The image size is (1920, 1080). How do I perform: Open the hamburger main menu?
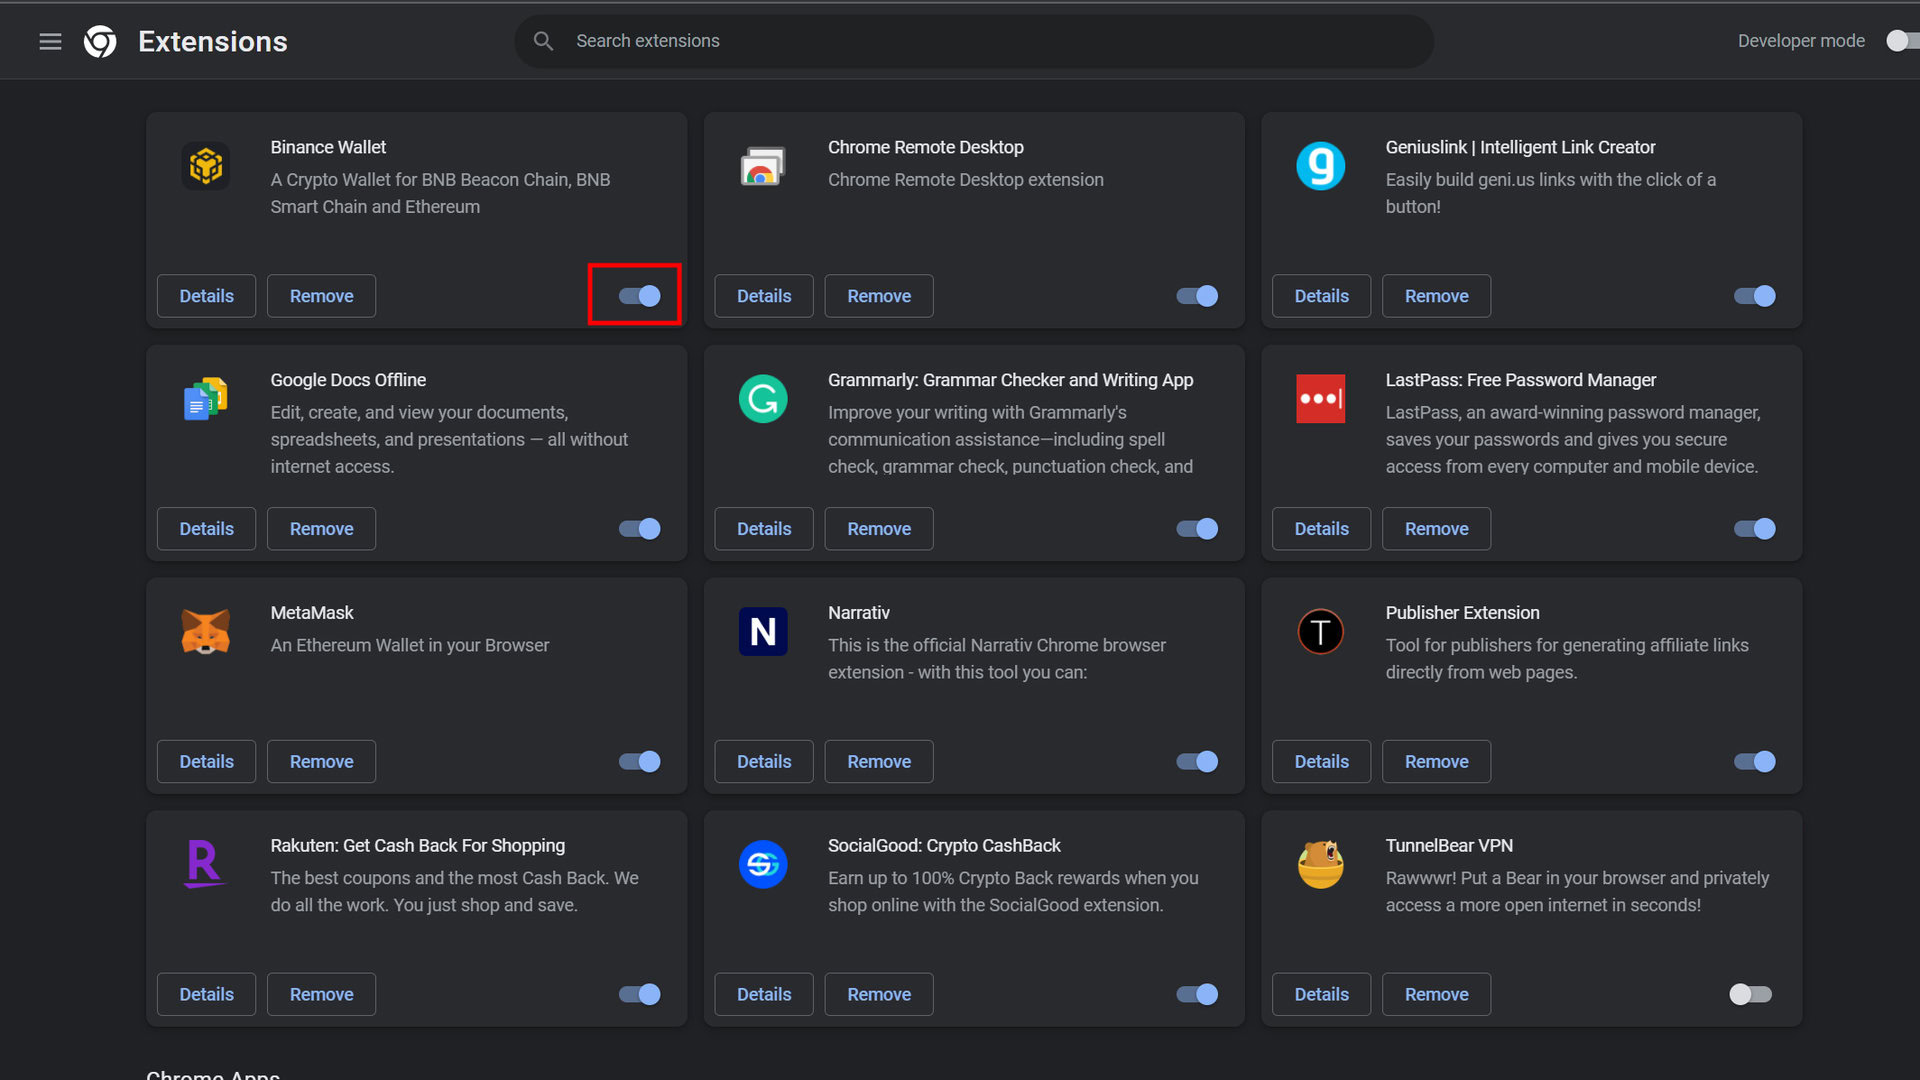(50, 41)
